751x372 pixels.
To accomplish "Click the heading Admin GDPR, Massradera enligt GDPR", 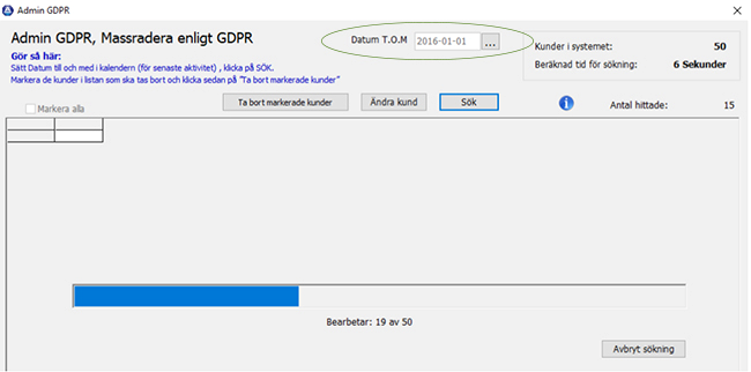I will pyautogui.click(x=132, y=38).
